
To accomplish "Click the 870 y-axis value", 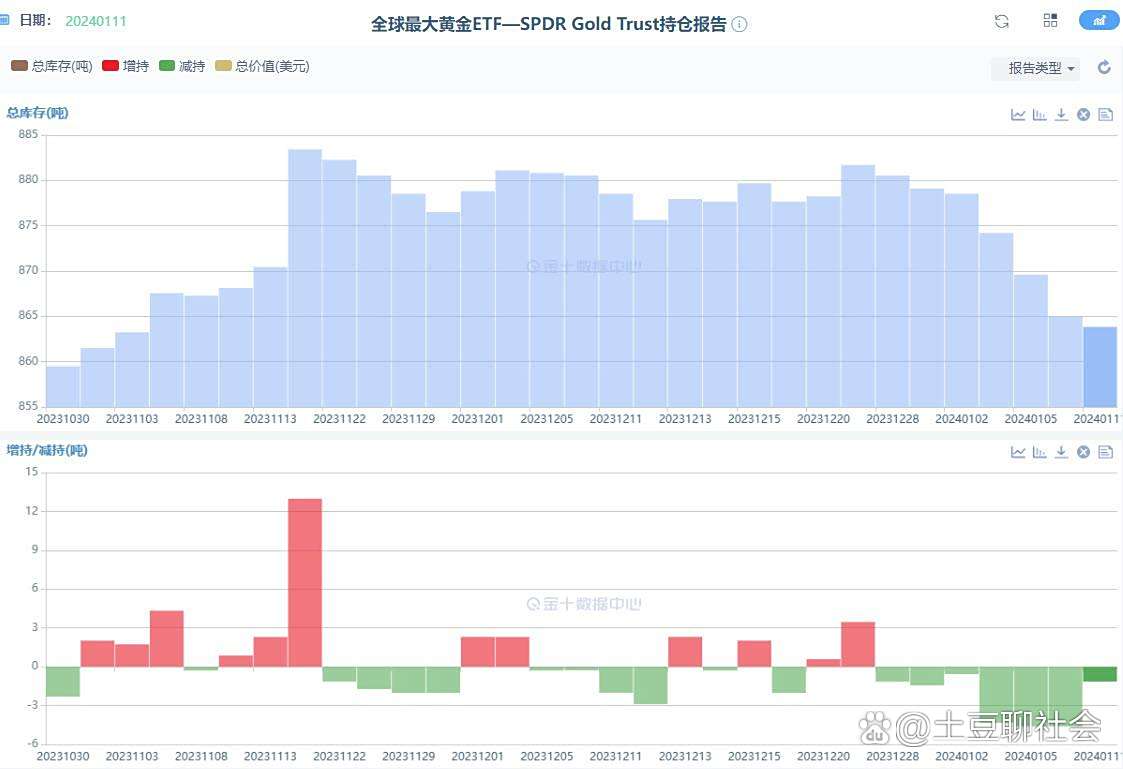I will (29, 271).
